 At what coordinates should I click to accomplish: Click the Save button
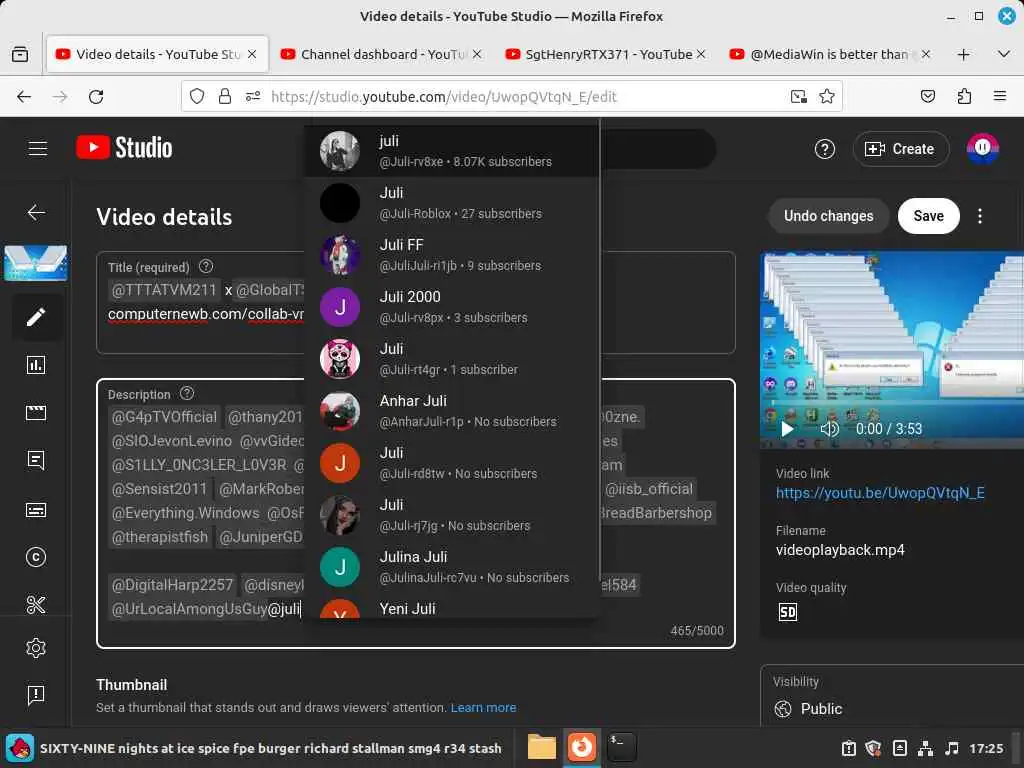(928, 216)
